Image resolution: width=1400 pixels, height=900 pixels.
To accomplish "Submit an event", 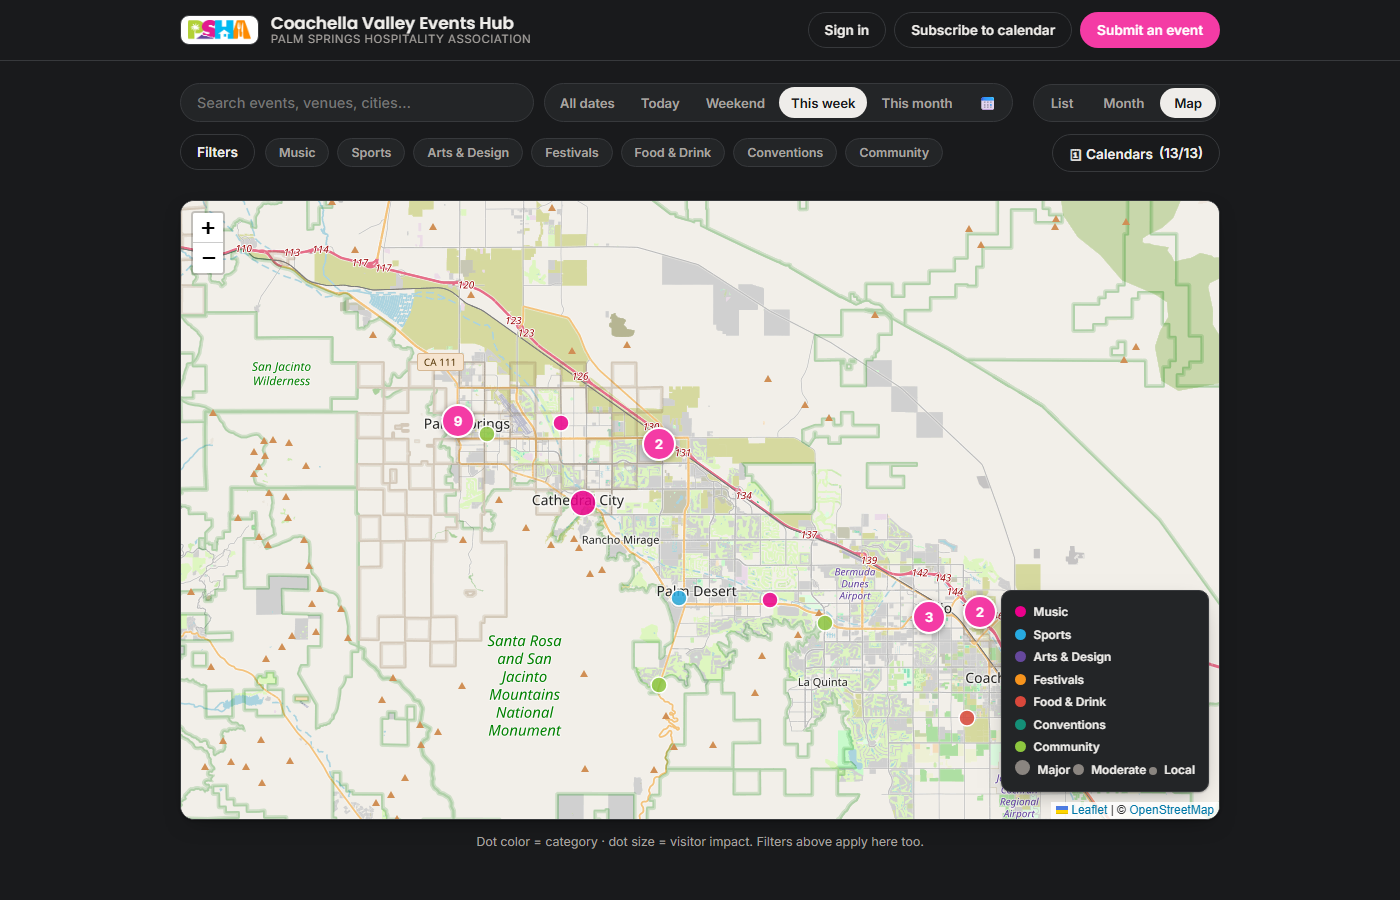I will tap(1150, 30).
